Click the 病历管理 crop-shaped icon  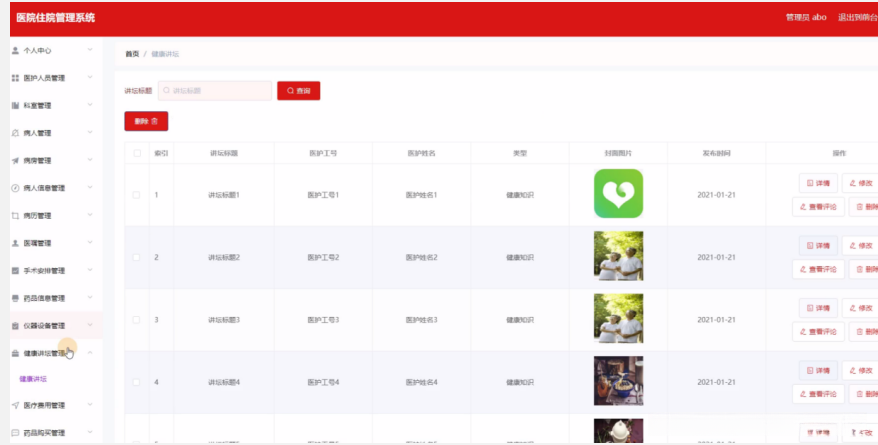pyautogui.click(x=15, y=216)
